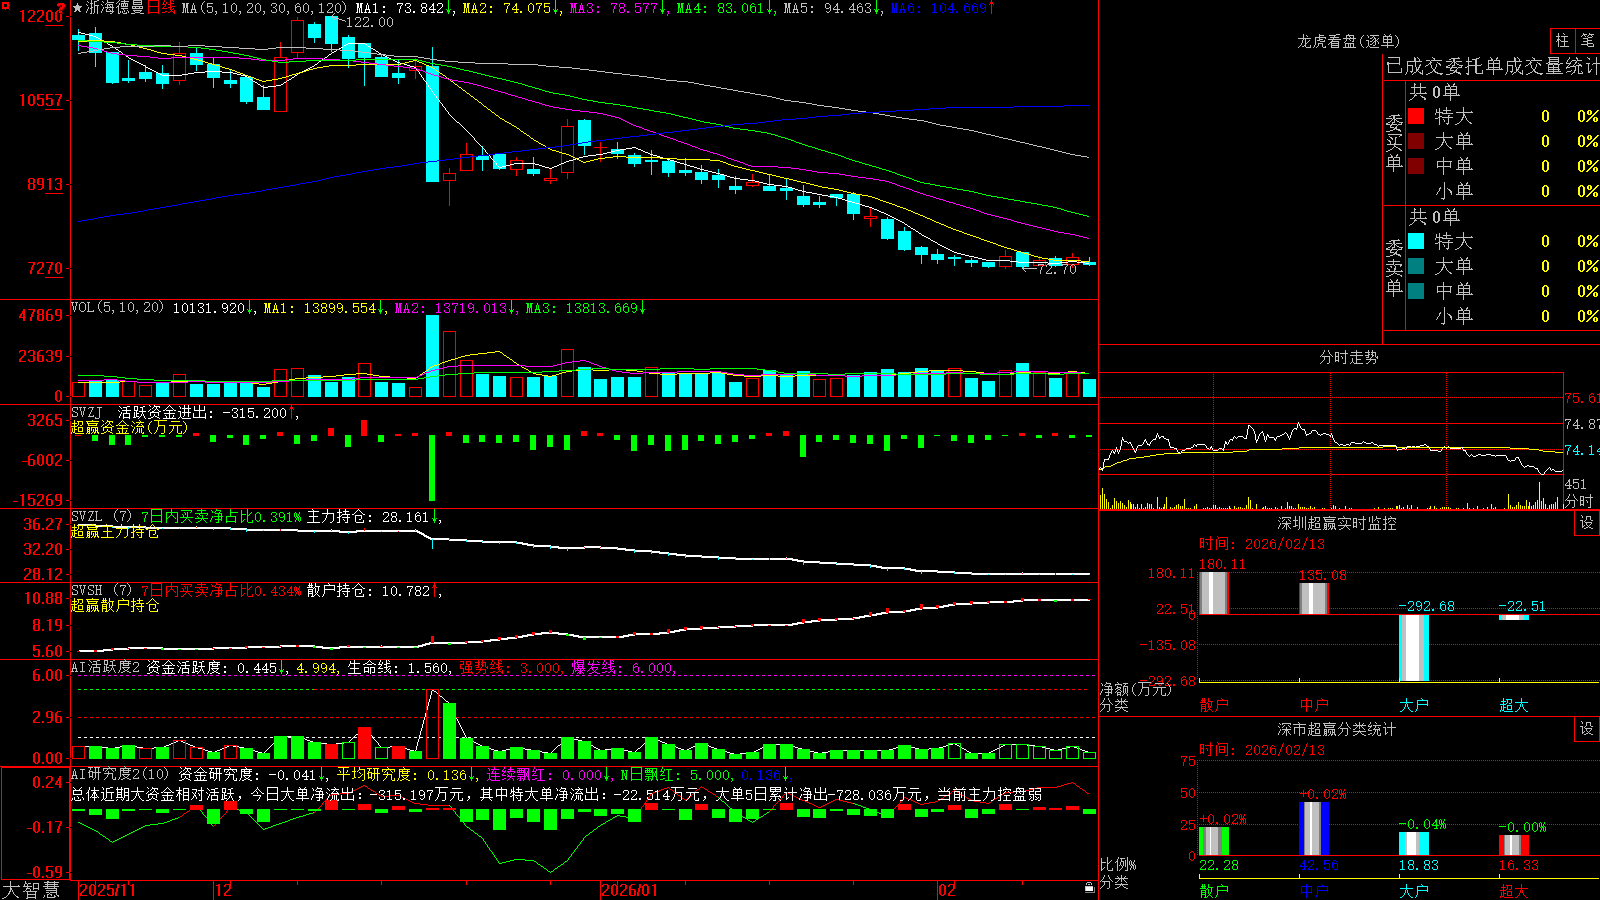Open 设 settings for 深市超赢分类统计 panel

point(1587,729)
